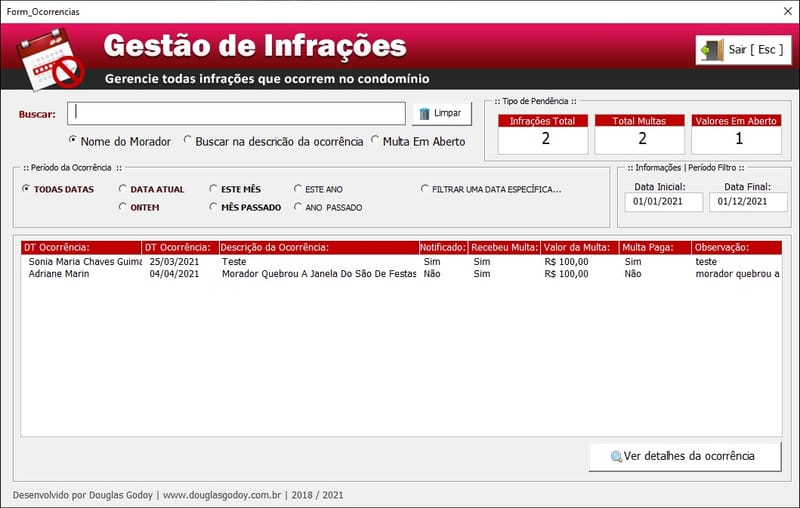Click the magnifier Ver detalhes da ocorrência button
The image size is (800, 508).
[x=685, y=457]
